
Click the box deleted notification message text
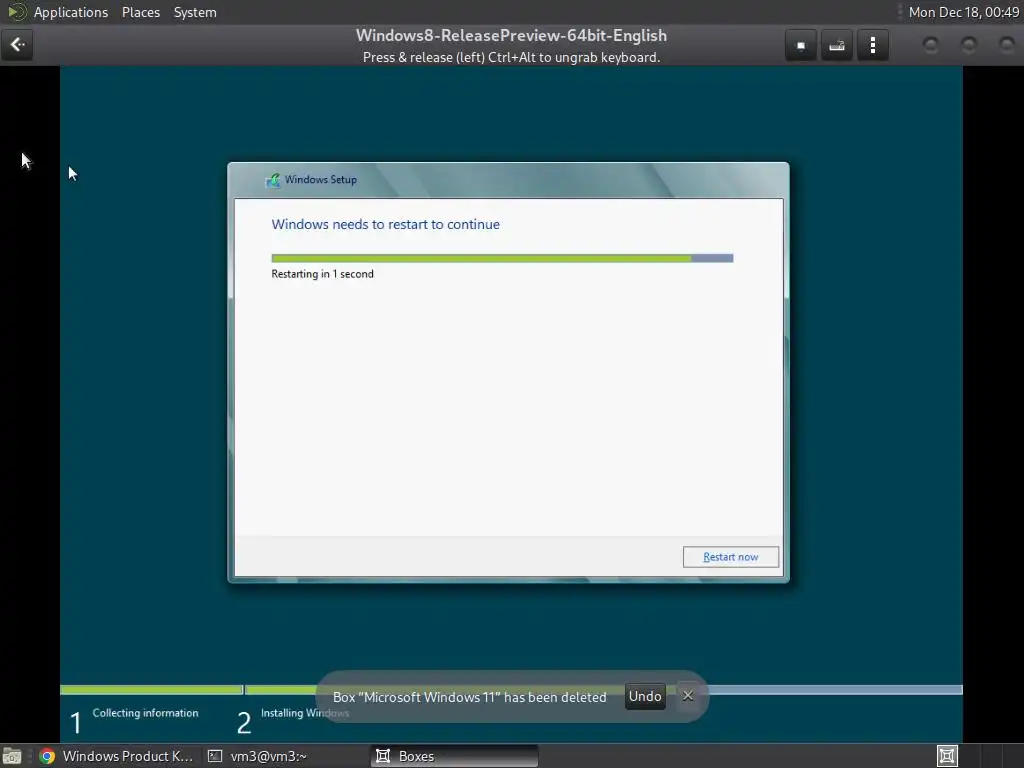tap(470, 697)
